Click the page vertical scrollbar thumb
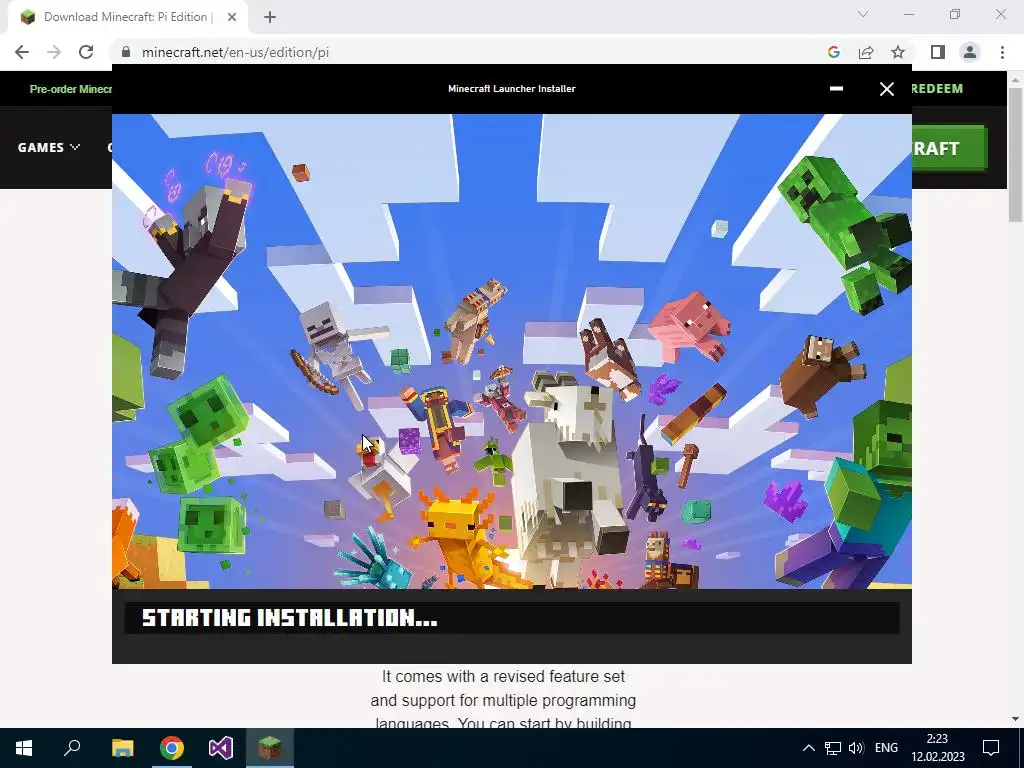Viewport: 1024px width, 768px height. pos(1016,153)
